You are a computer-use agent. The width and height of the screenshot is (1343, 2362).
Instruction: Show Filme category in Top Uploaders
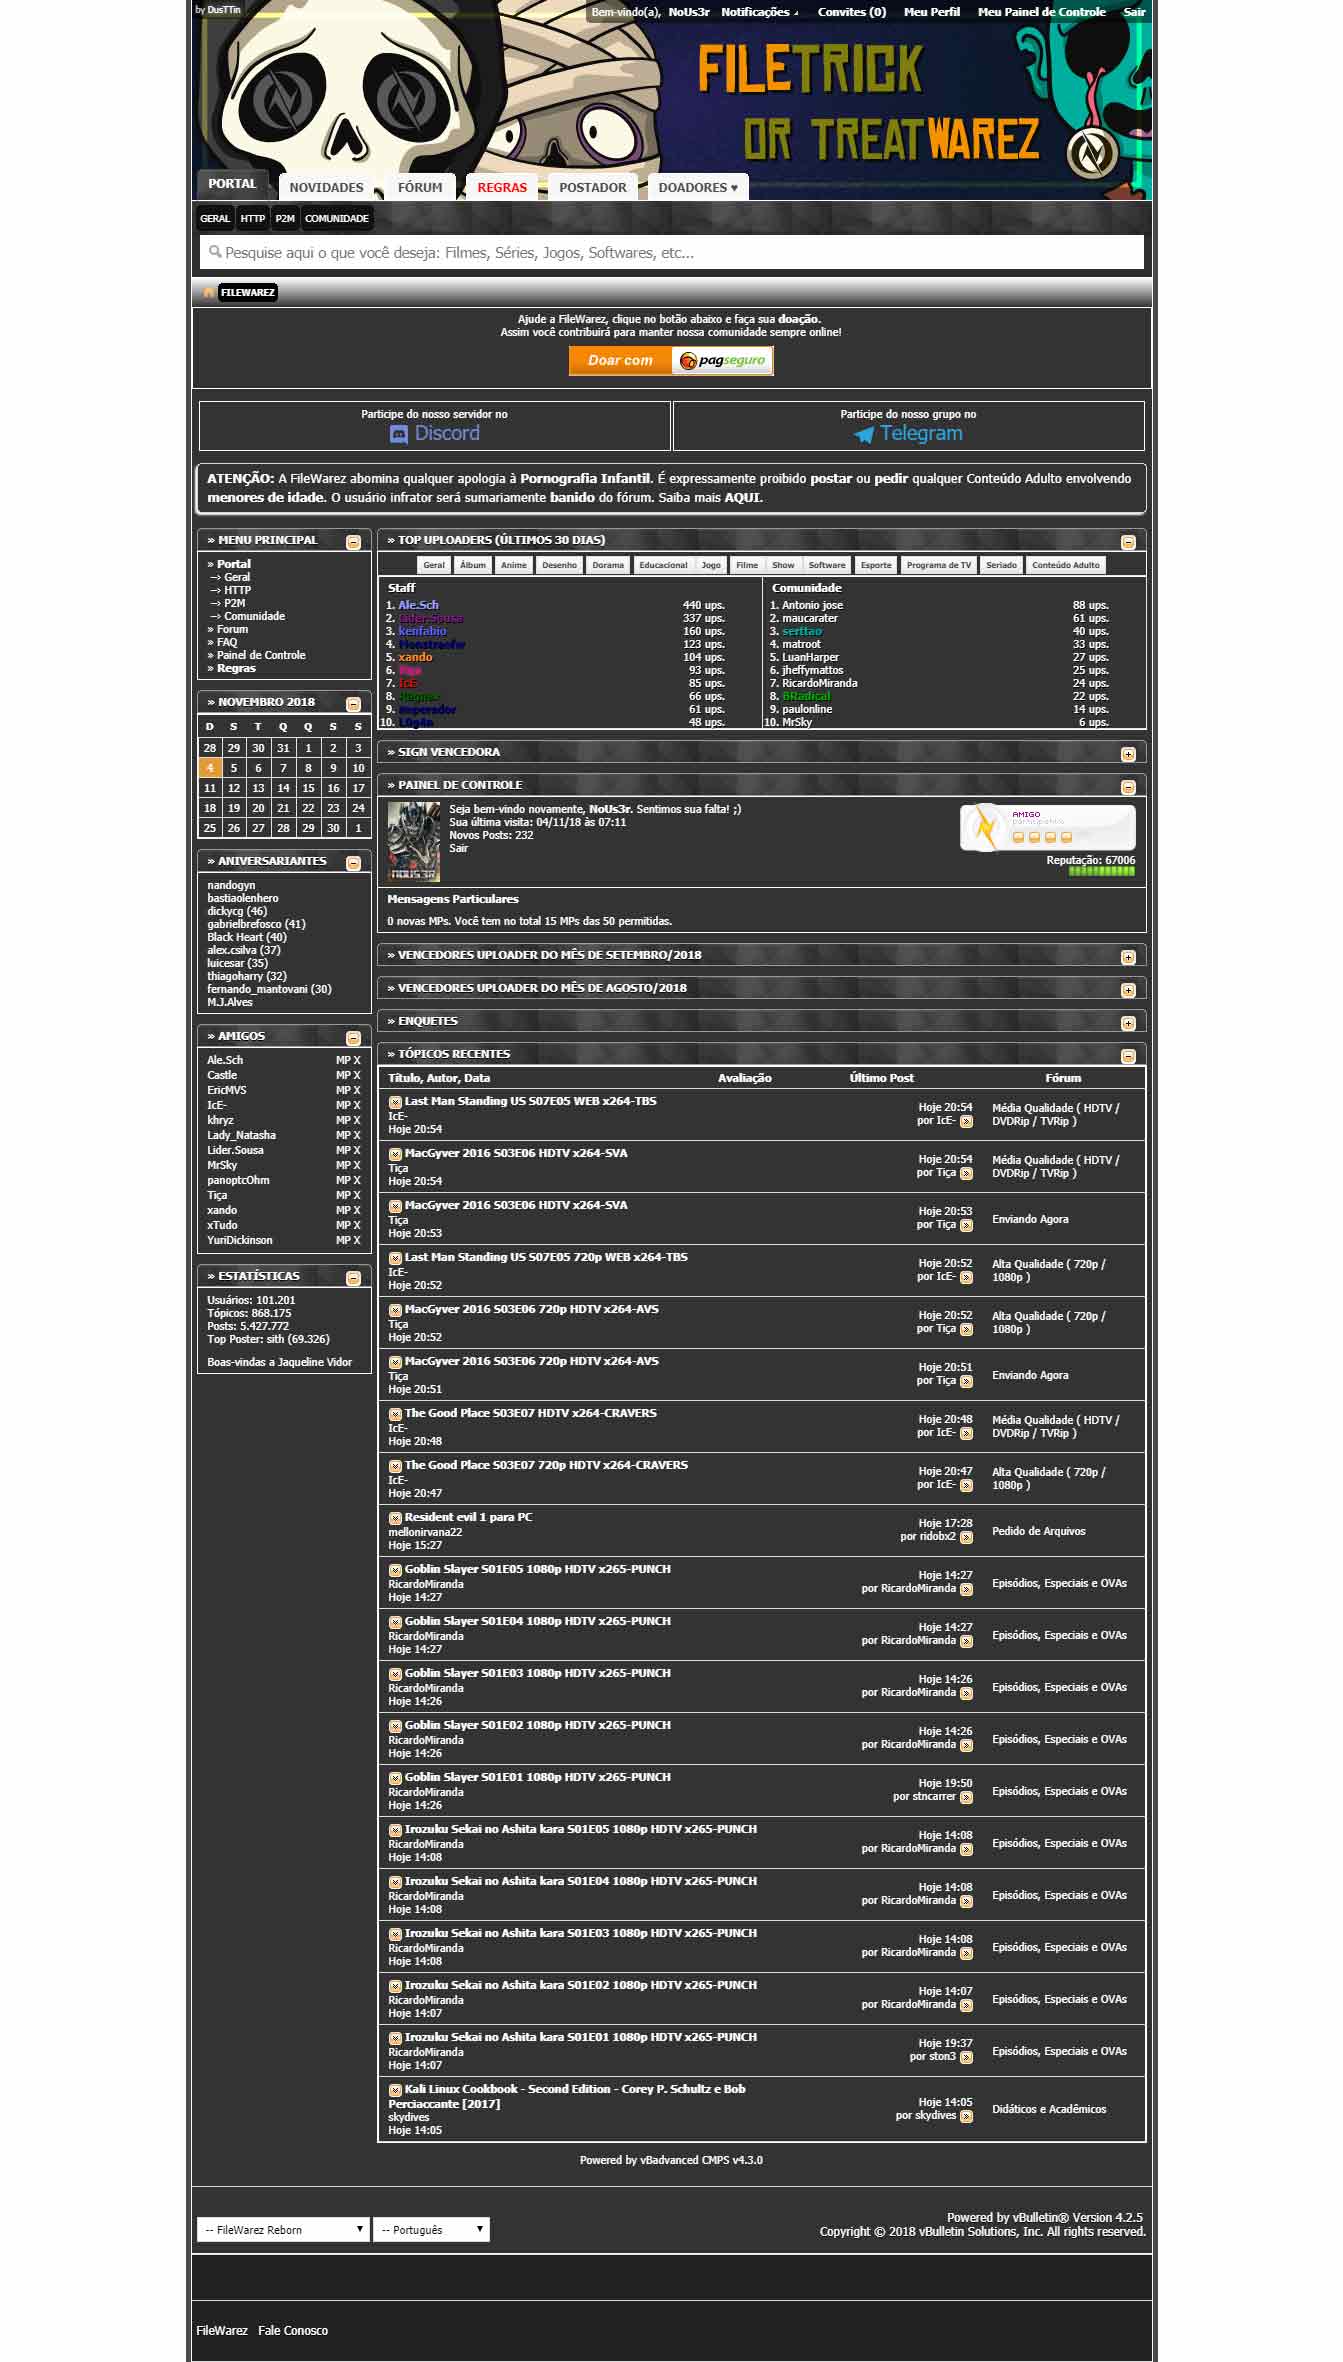pos(747,565)
